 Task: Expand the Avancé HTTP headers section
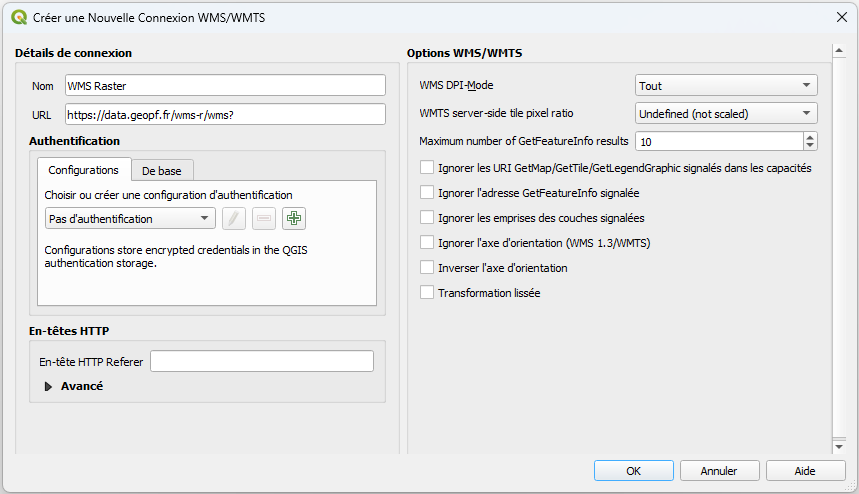click(x=48, y=387)
